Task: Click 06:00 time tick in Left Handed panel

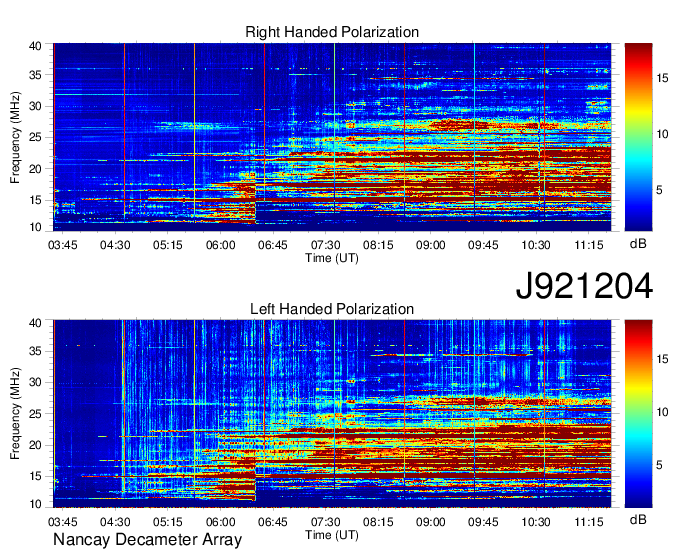Action: pyautogui.click(x=220, y=522)
